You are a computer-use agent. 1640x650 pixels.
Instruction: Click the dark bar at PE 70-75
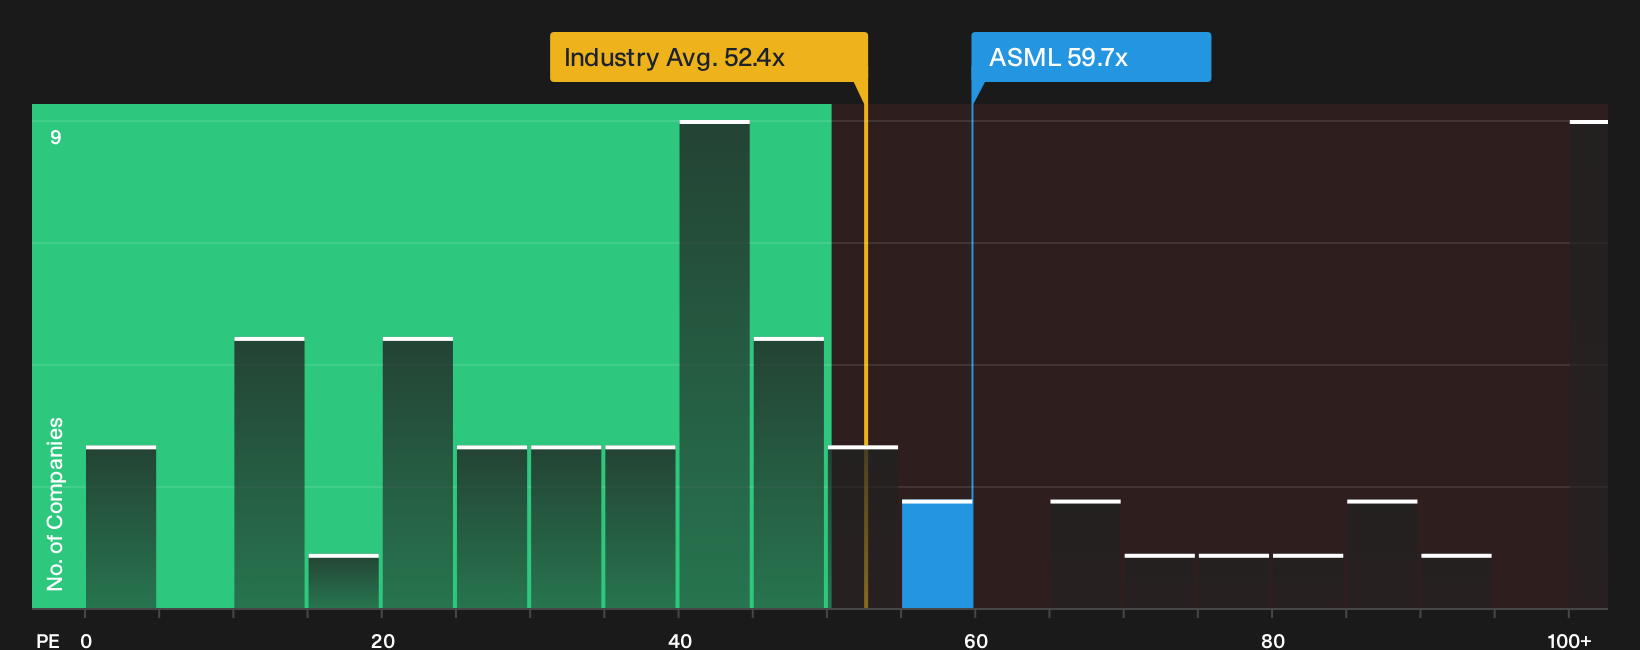1160,581
